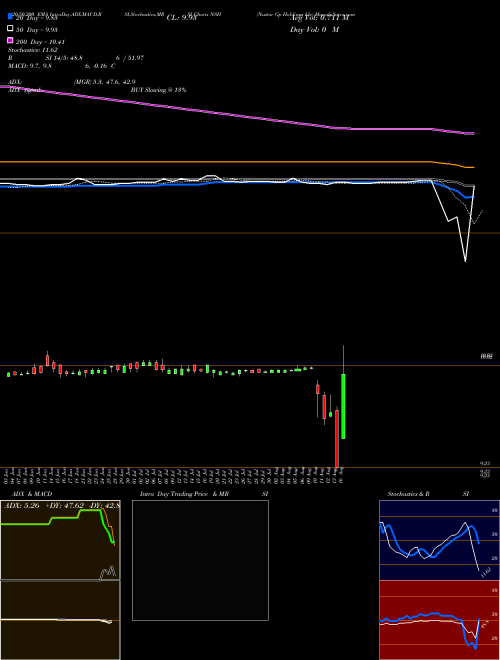Click the 'CL: 9.93' closing price text
Screen dimensions: 500x660
coord(181,18)
